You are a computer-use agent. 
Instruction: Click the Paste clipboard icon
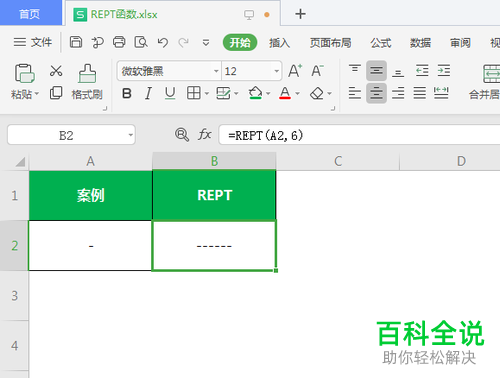[x=24, y=73]
